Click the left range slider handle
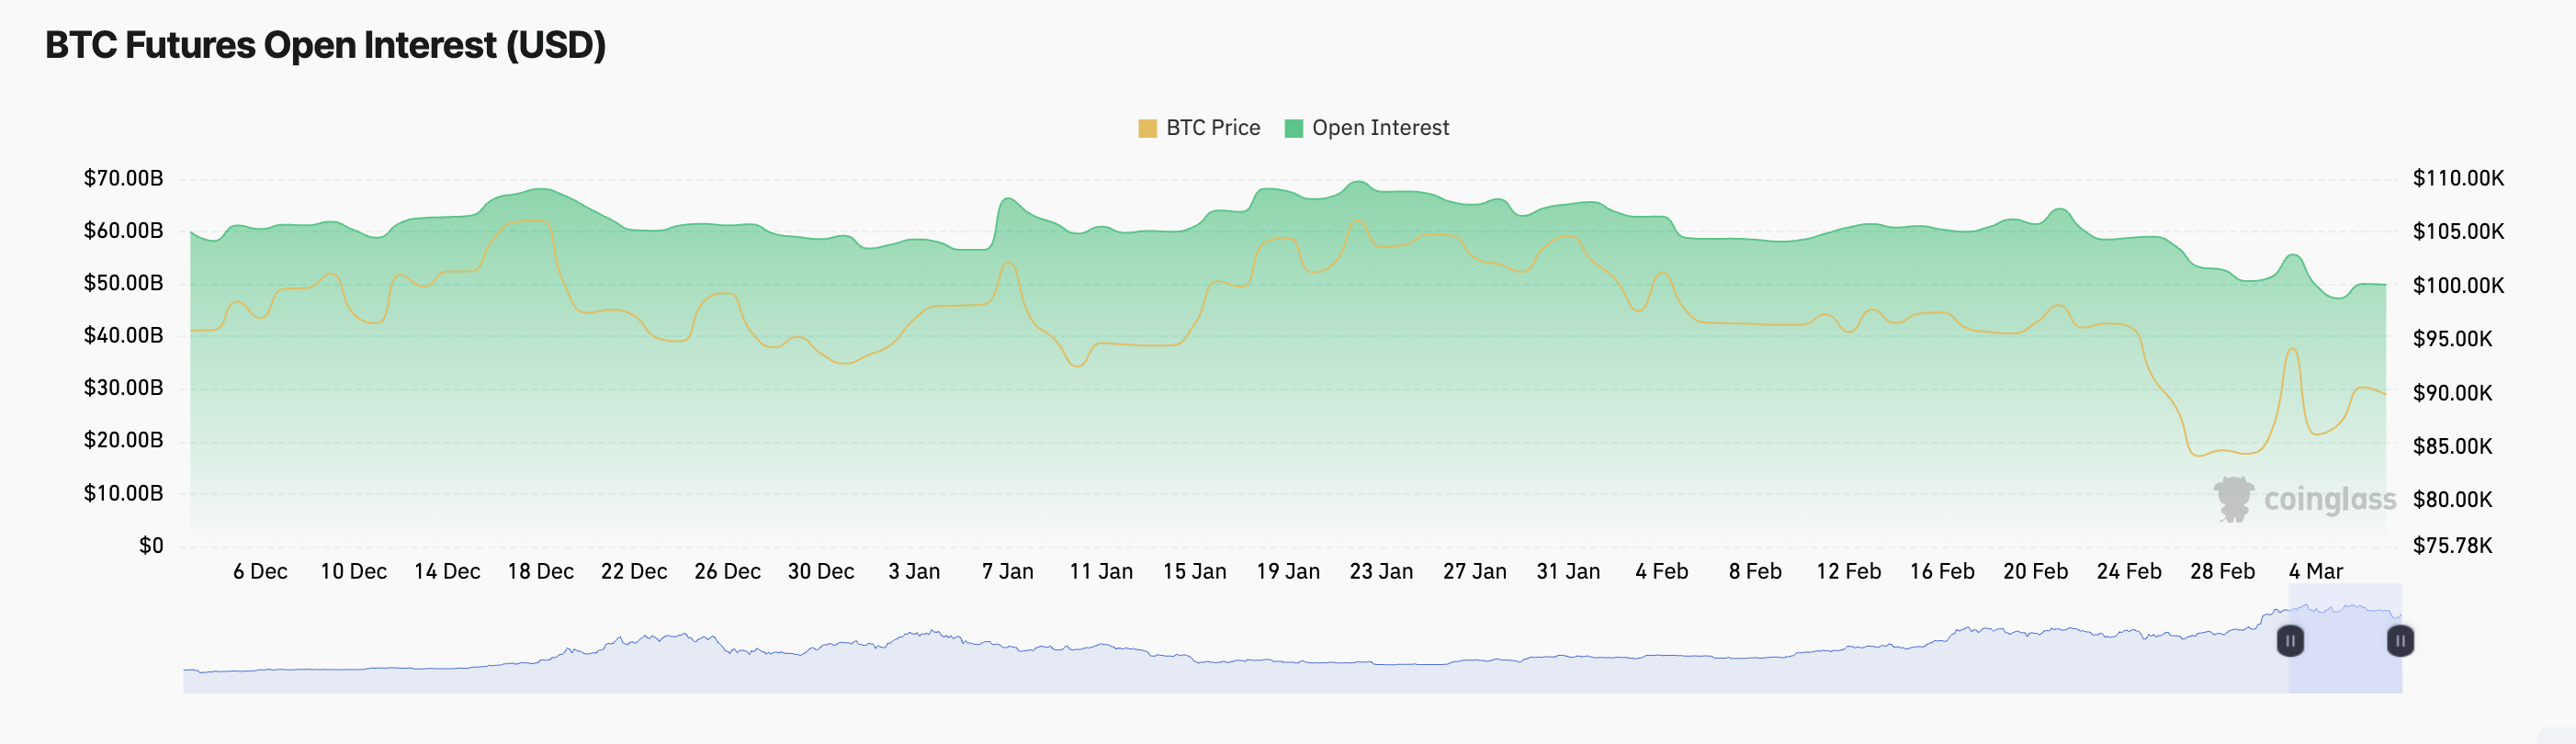The width and height of the screenshot is (2576, 744). (x=2290, y=640)
